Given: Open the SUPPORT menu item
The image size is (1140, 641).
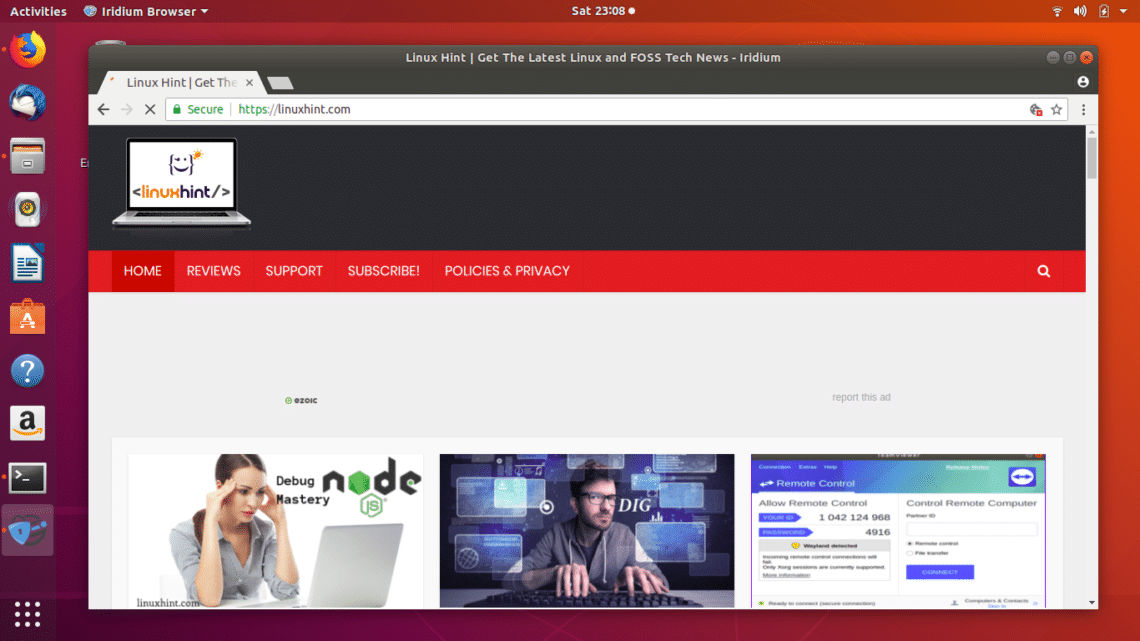Looking at the screenshot, I should coord(294,271).
